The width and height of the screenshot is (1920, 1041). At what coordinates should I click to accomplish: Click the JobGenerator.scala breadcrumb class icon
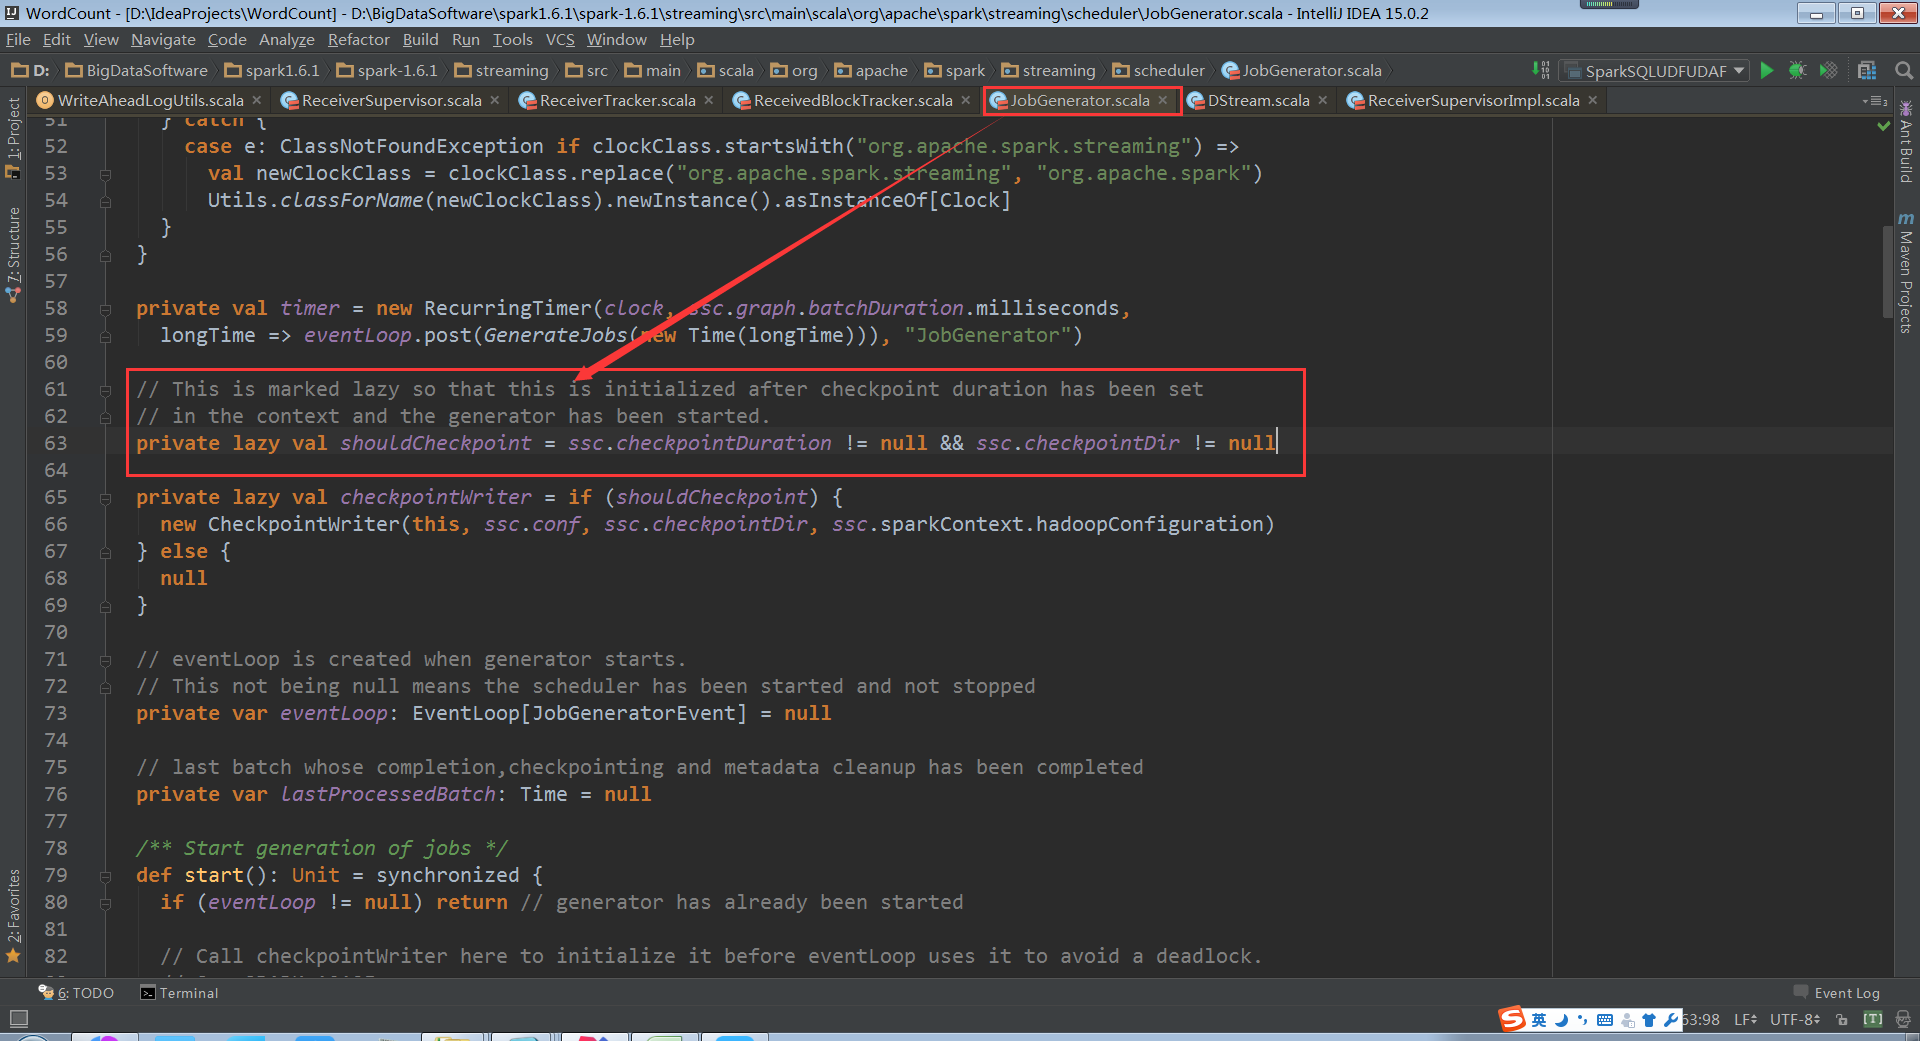click(1231, 70)
